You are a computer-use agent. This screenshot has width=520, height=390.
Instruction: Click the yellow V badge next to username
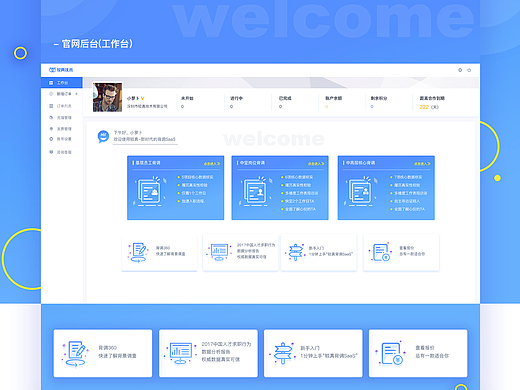click(x=143, y=98)
